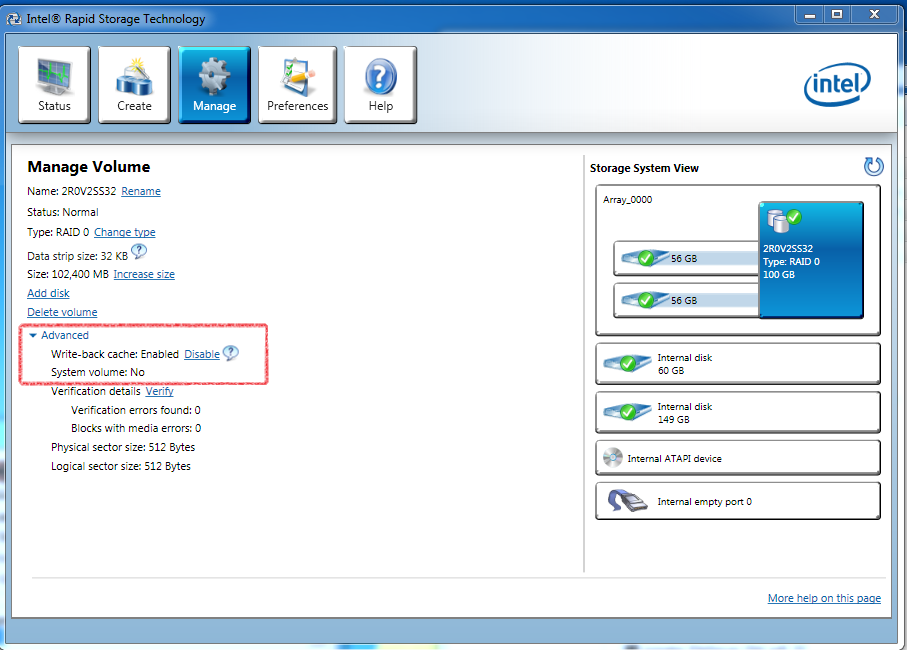Click the Internal ATAPI device disc icon
Screen dimensions: 907x650
coord(613,457)
